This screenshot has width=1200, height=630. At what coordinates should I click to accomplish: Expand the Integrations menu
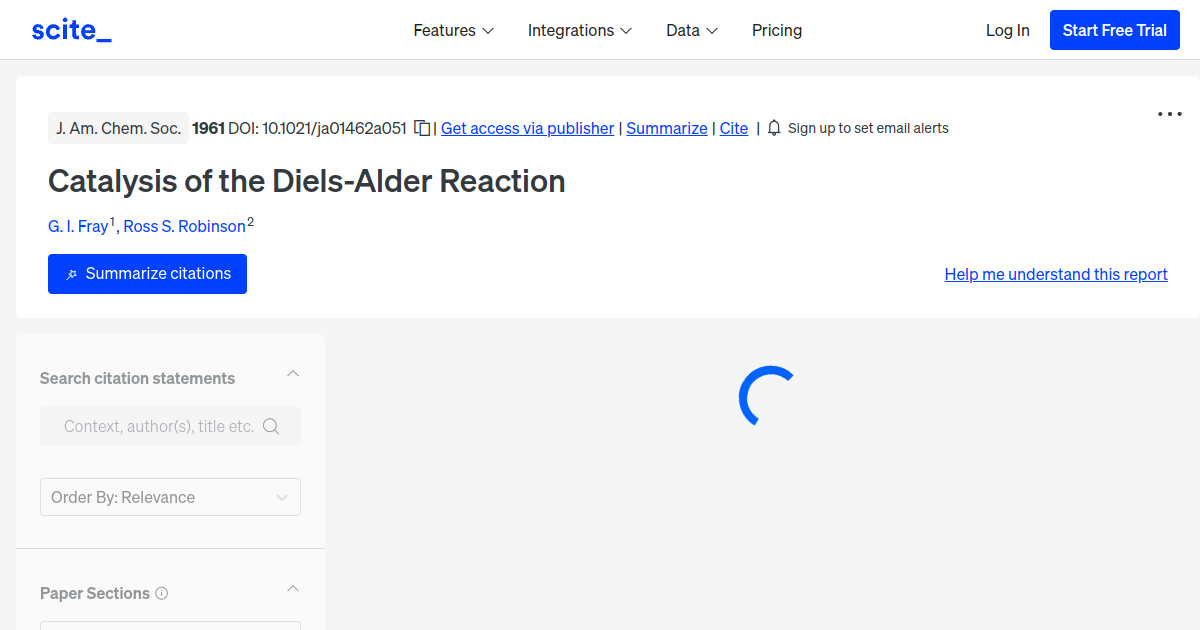coord(580,30)
